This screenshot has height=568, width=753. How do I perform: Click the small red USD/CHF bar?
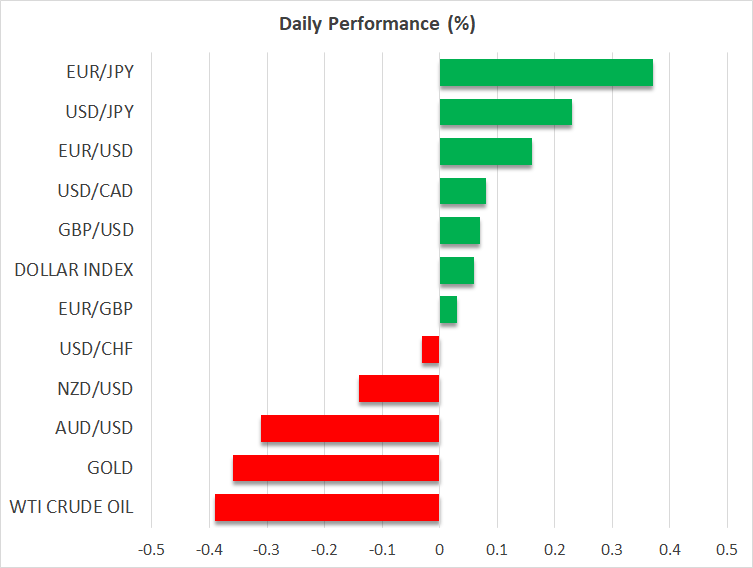coord(431,349)
